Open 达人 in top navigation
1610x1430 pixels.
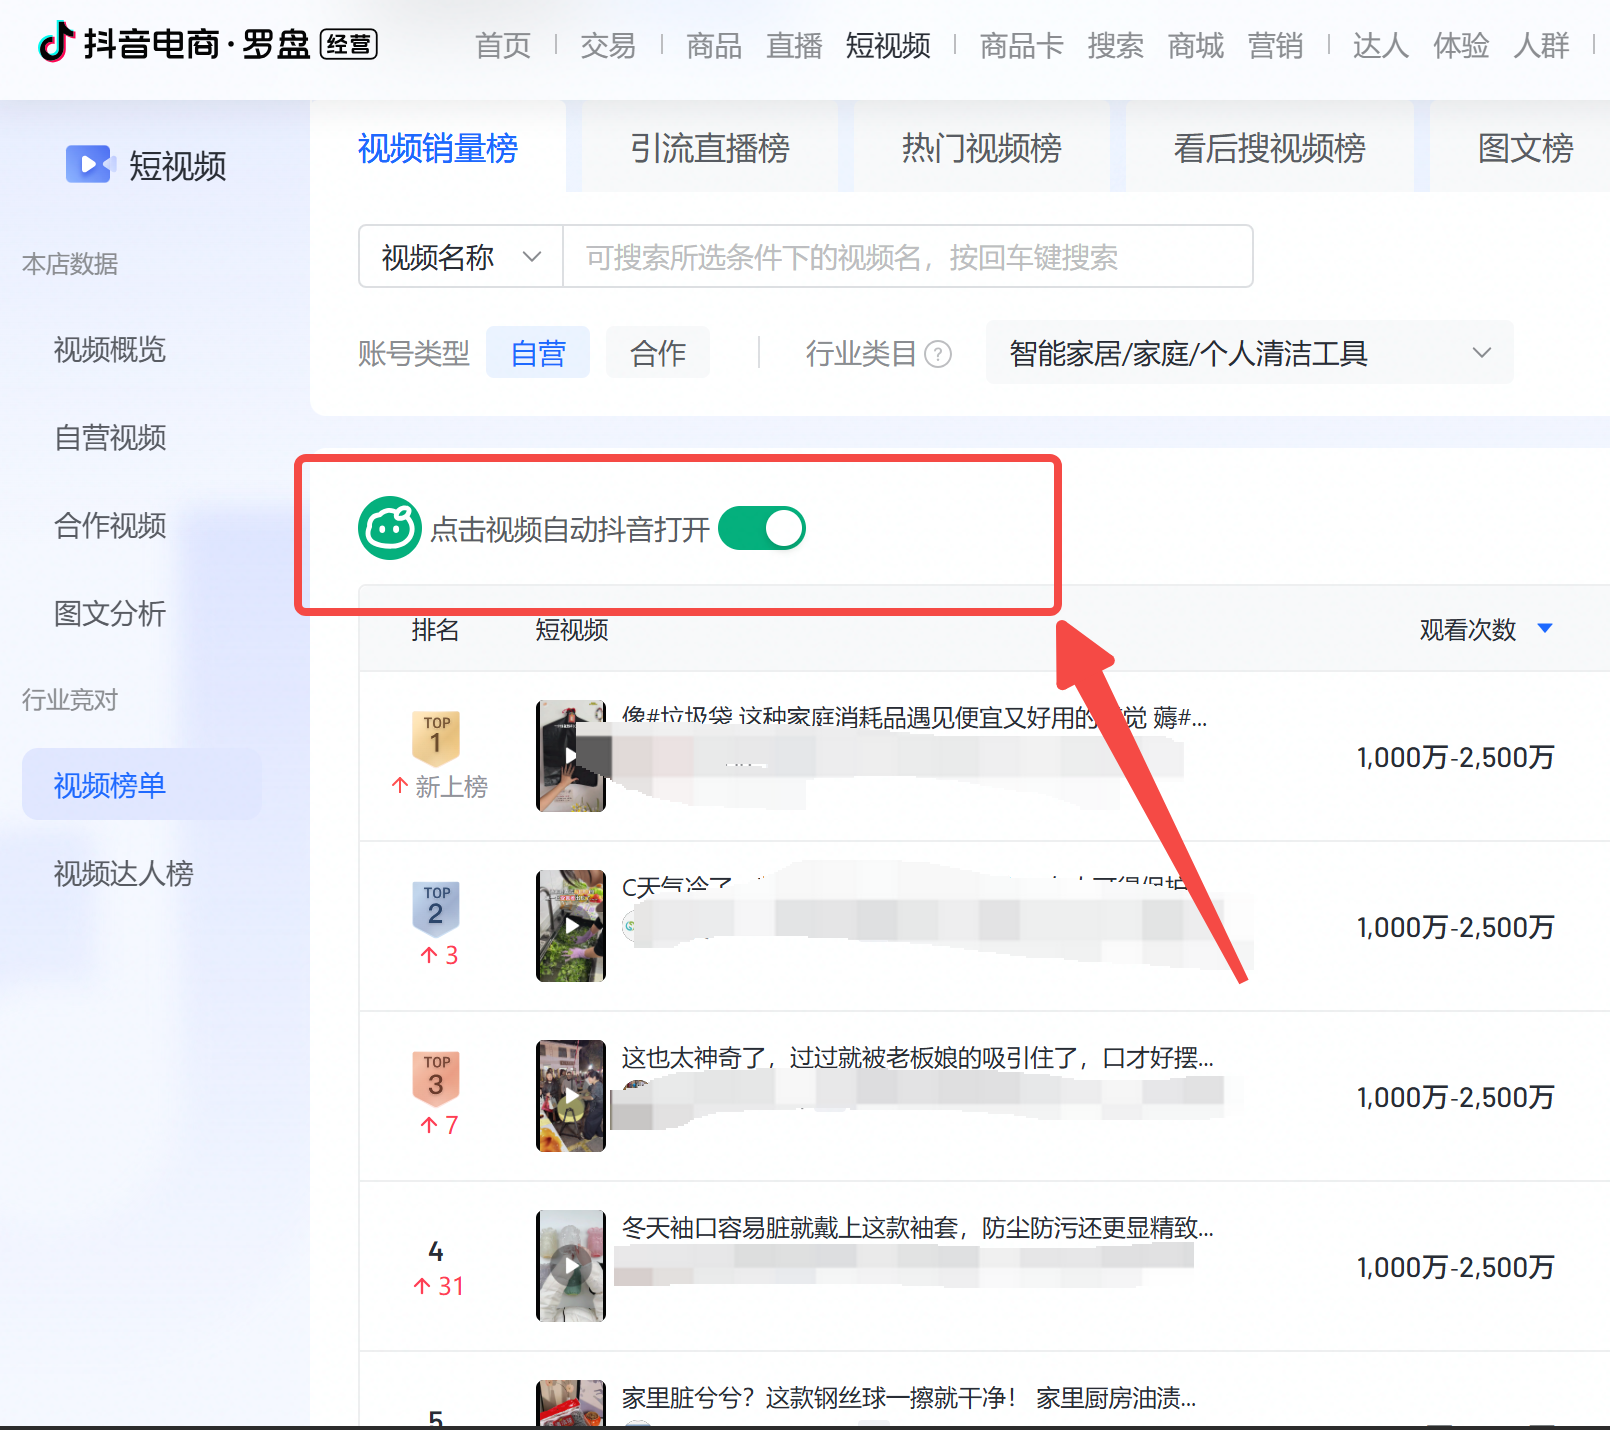point(1381,45)
